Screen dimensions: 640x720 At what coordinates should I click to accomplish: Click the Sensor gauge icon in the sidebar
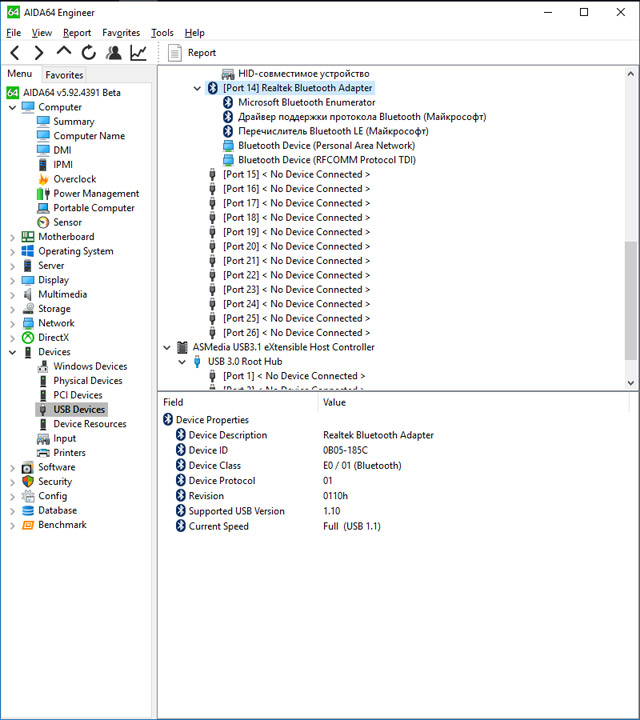(x=43, y=222)
